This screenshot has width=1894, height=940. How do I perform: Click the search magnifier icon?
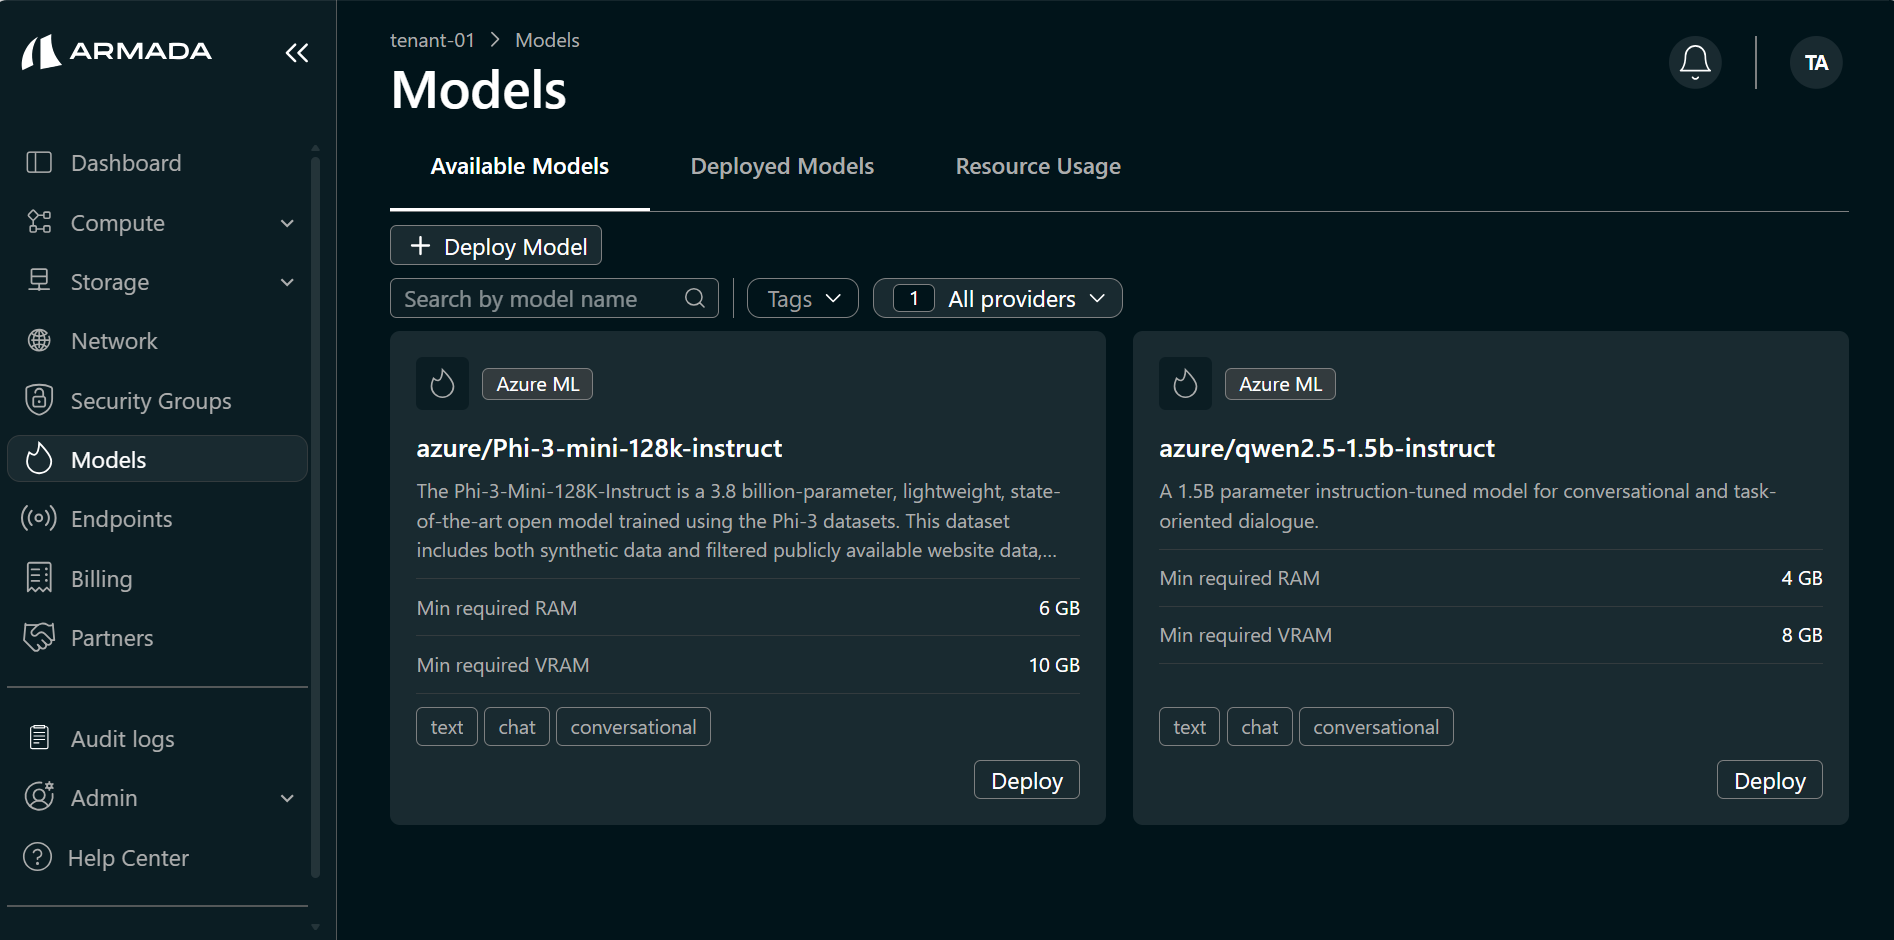click(695, 298)
